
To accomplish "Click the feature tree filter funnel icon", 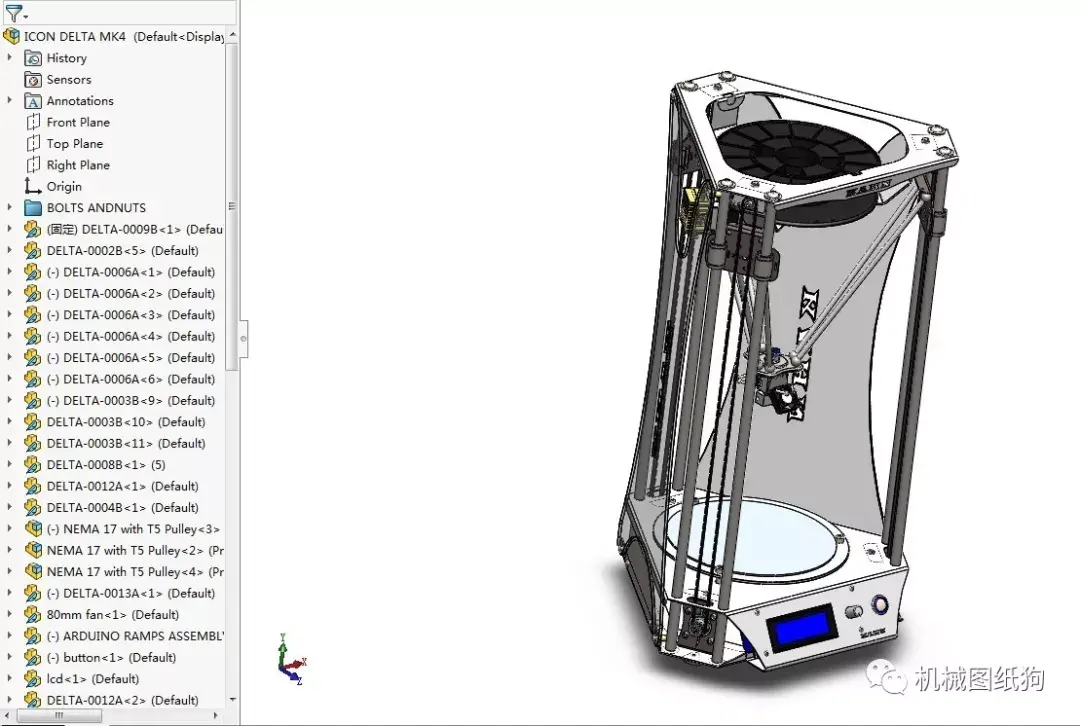I will 12,12.
